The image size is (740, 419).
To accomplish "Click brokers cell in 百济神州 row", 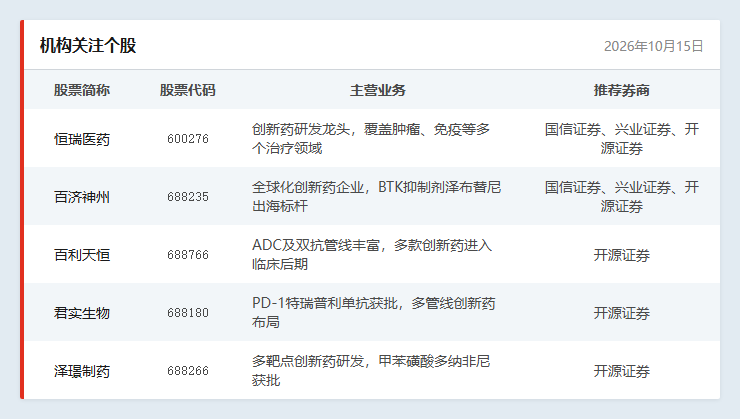I will point(622,197).
